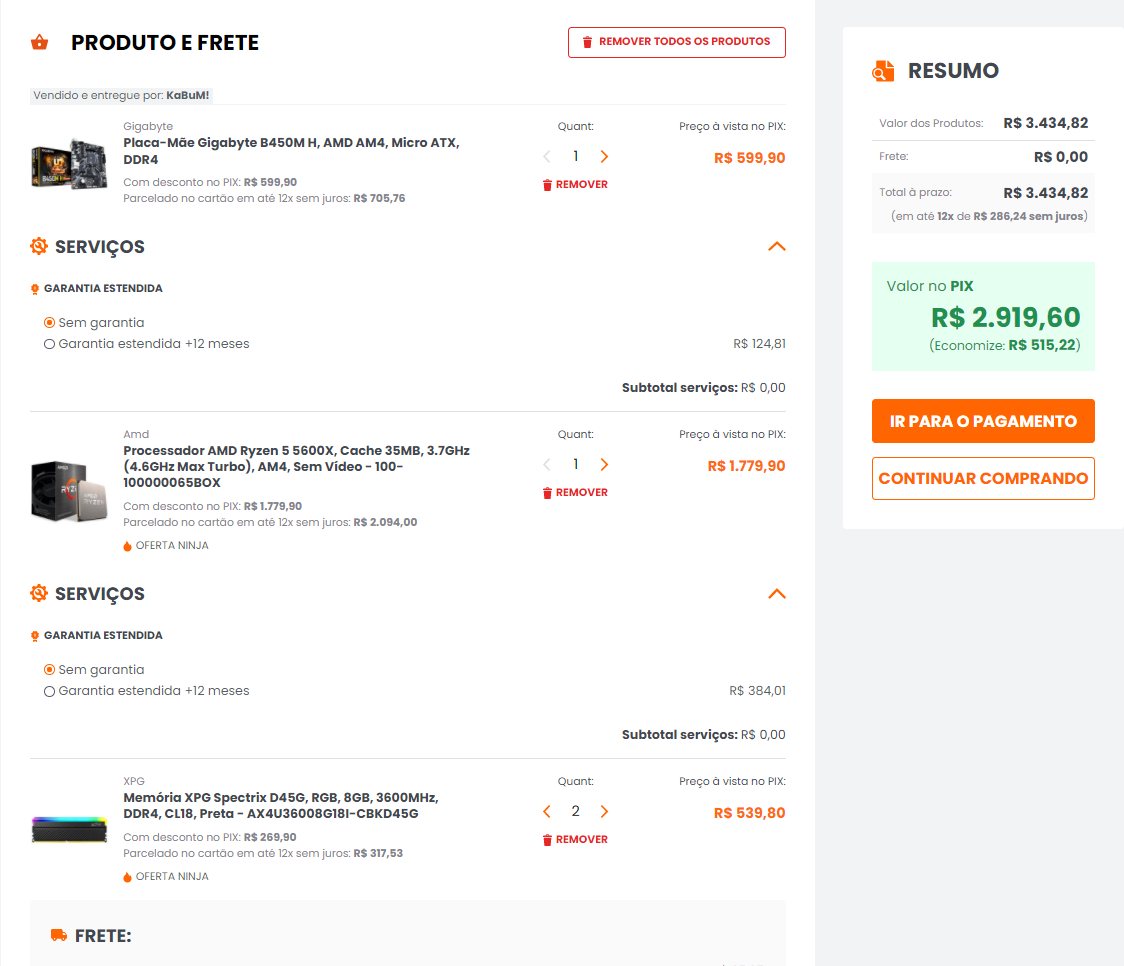Open the Ryzen 5 5600X product thumbnail
Image resolution: width=1124 pixels, height=966 pixels.
coord(69,491)
